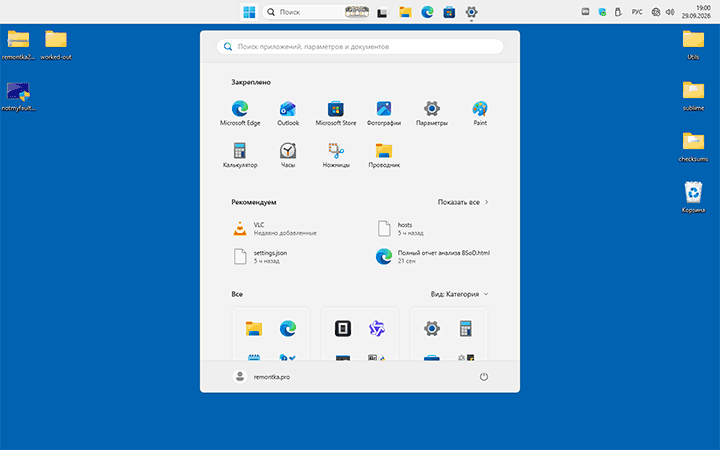The height and width of the screenshot is (450, 720).
Task: Open Проводник from the pinned apps
Action: tap(384, 155)
